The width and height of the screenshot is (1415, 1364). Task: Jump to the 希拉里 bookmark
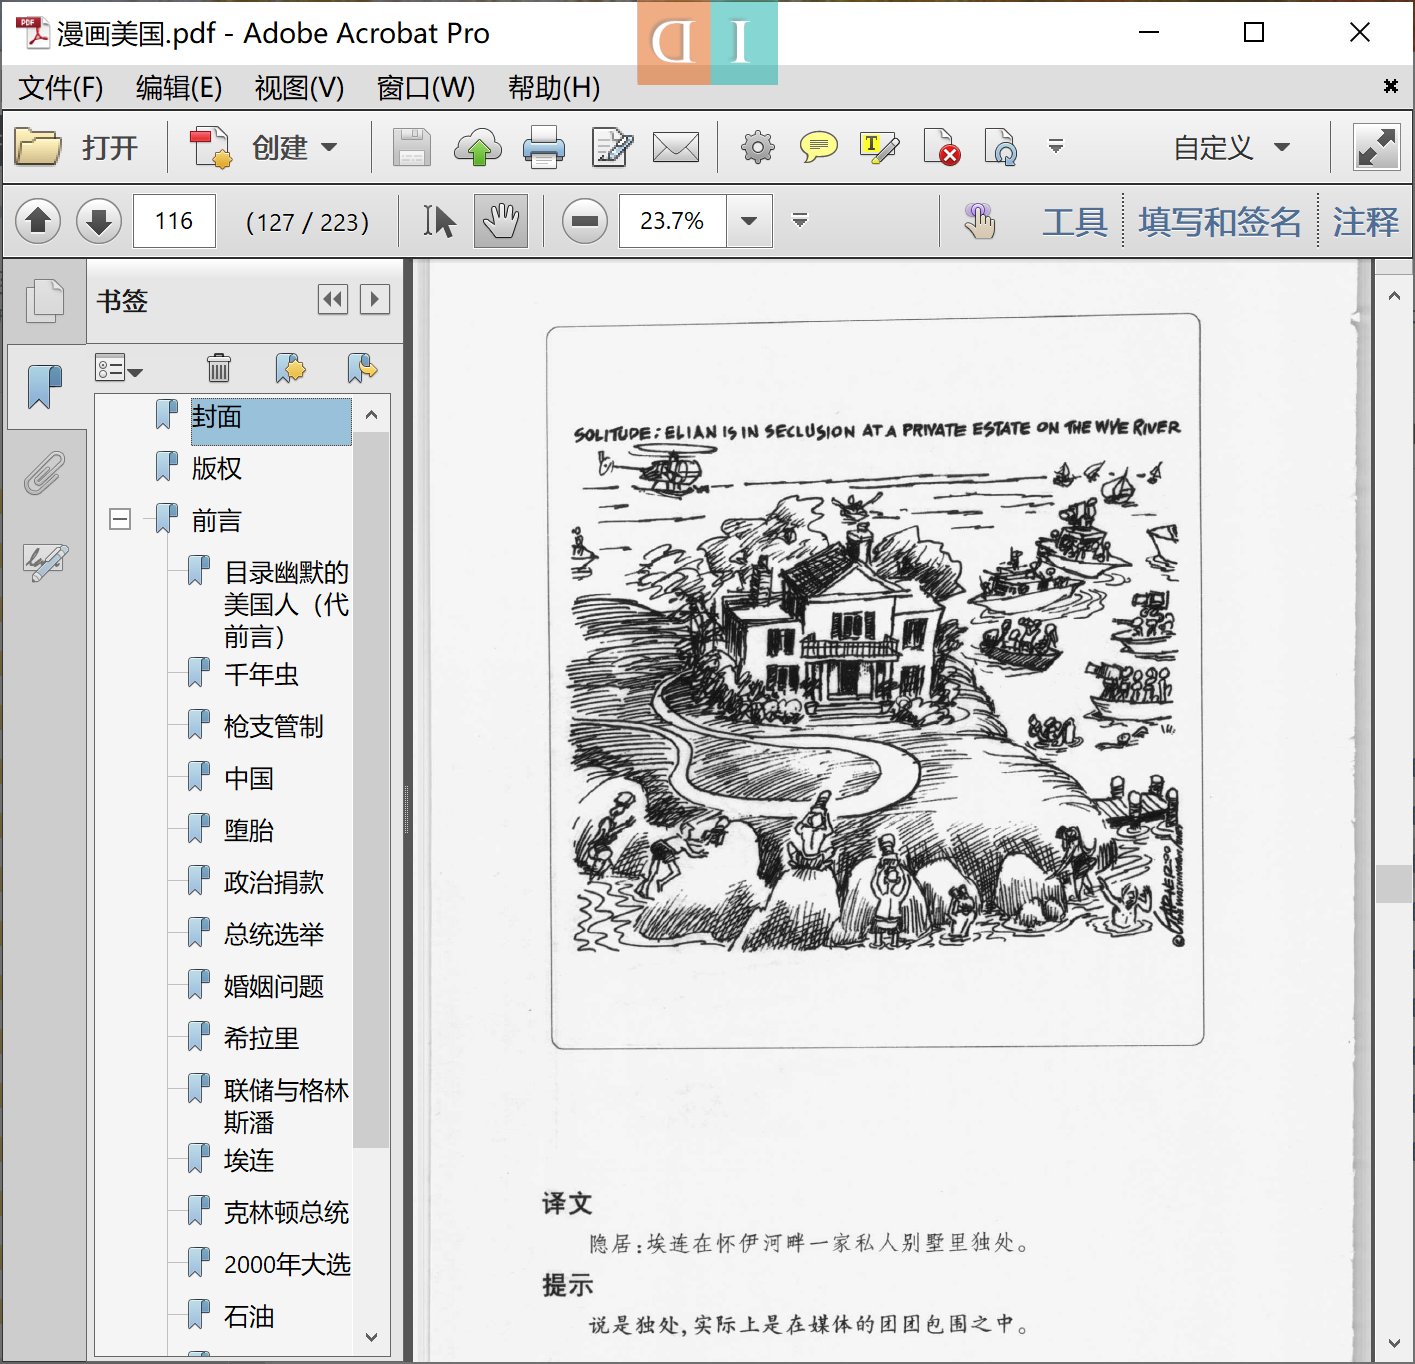point(261,1038)
